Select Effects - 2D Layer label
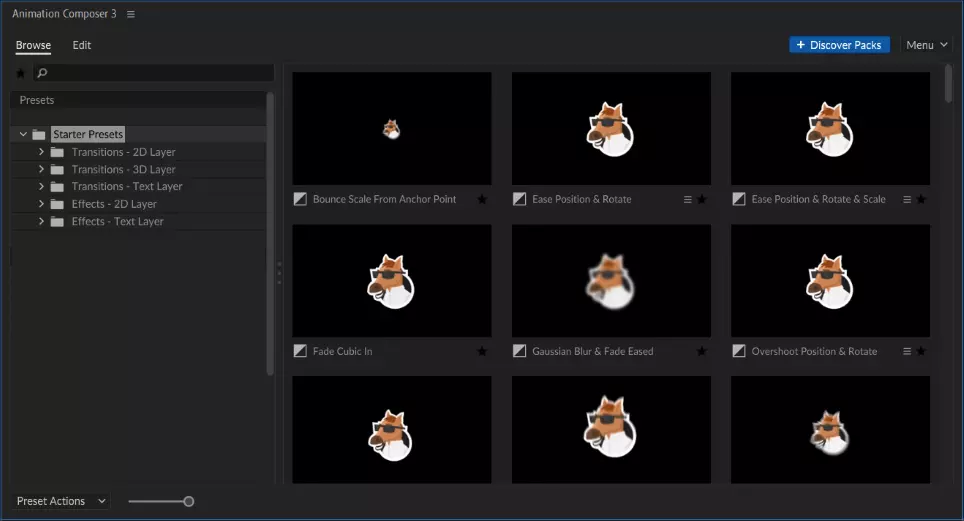964x521 pixels. pyautogui.click(x=114, y=204)
